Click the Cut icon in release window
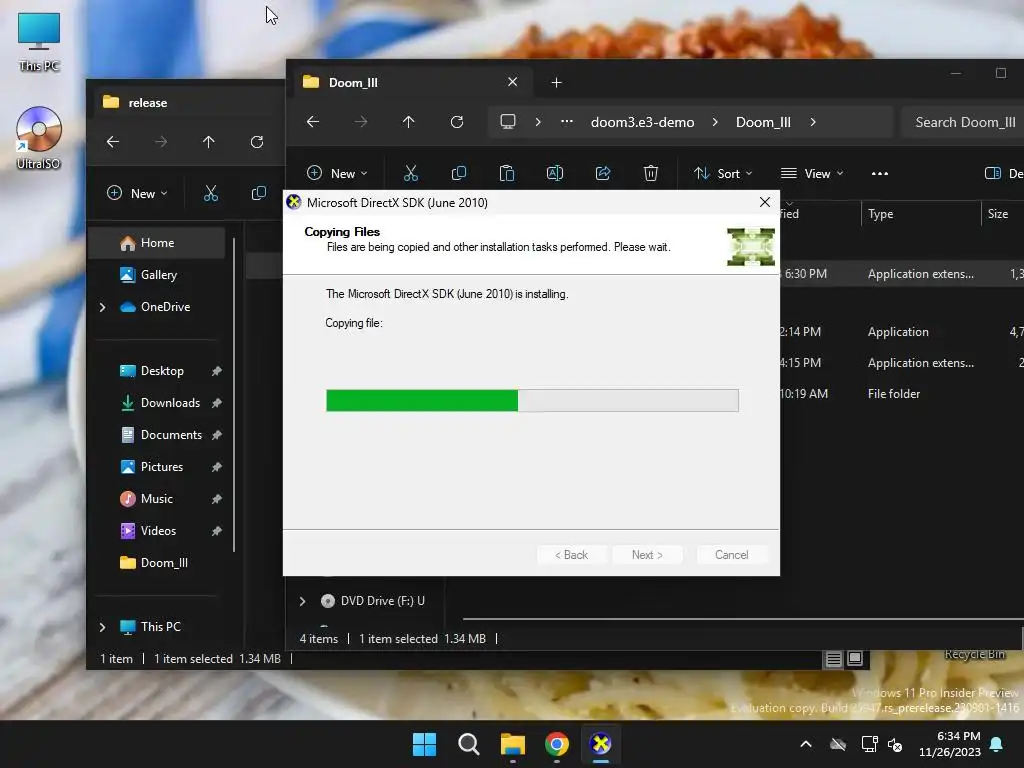This screenshot has width=1024, height=768. [210, 193]
